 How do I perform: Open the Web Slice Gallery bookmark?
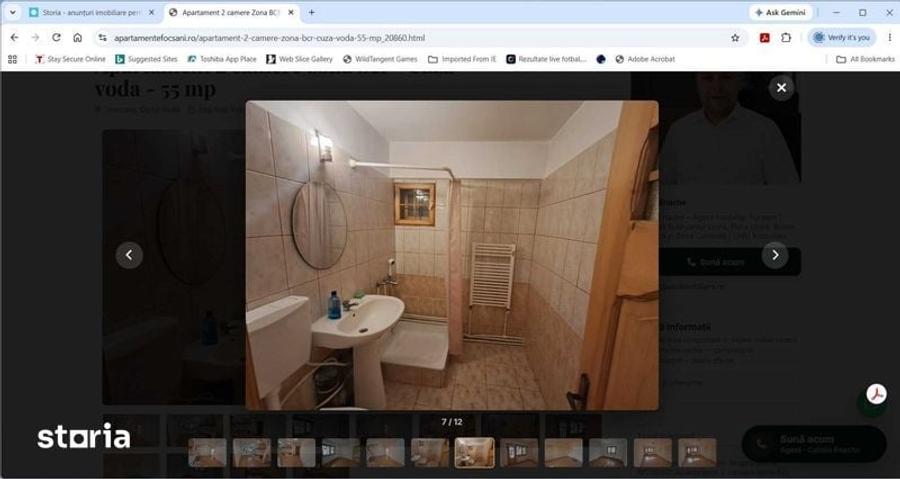300,59
